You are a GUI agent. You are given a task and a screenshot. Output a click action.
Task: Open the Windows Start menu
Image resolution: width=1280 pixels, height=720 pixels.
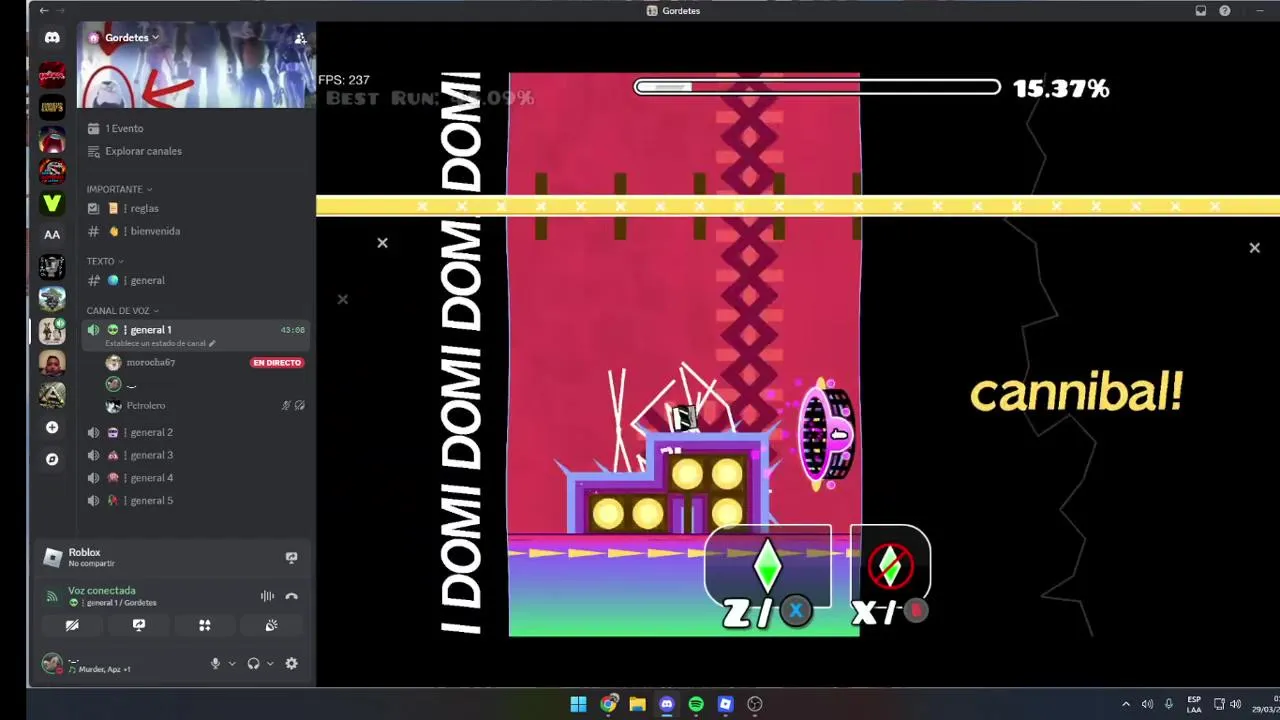click(x=578, y=704)
